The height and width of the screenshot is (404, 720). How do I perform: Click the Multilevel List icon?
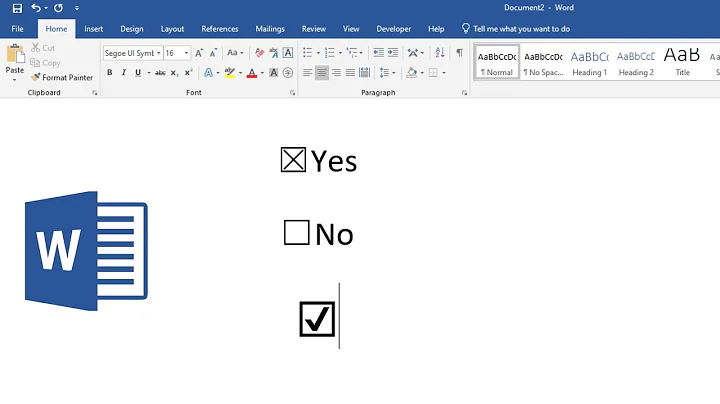point(352,53)
